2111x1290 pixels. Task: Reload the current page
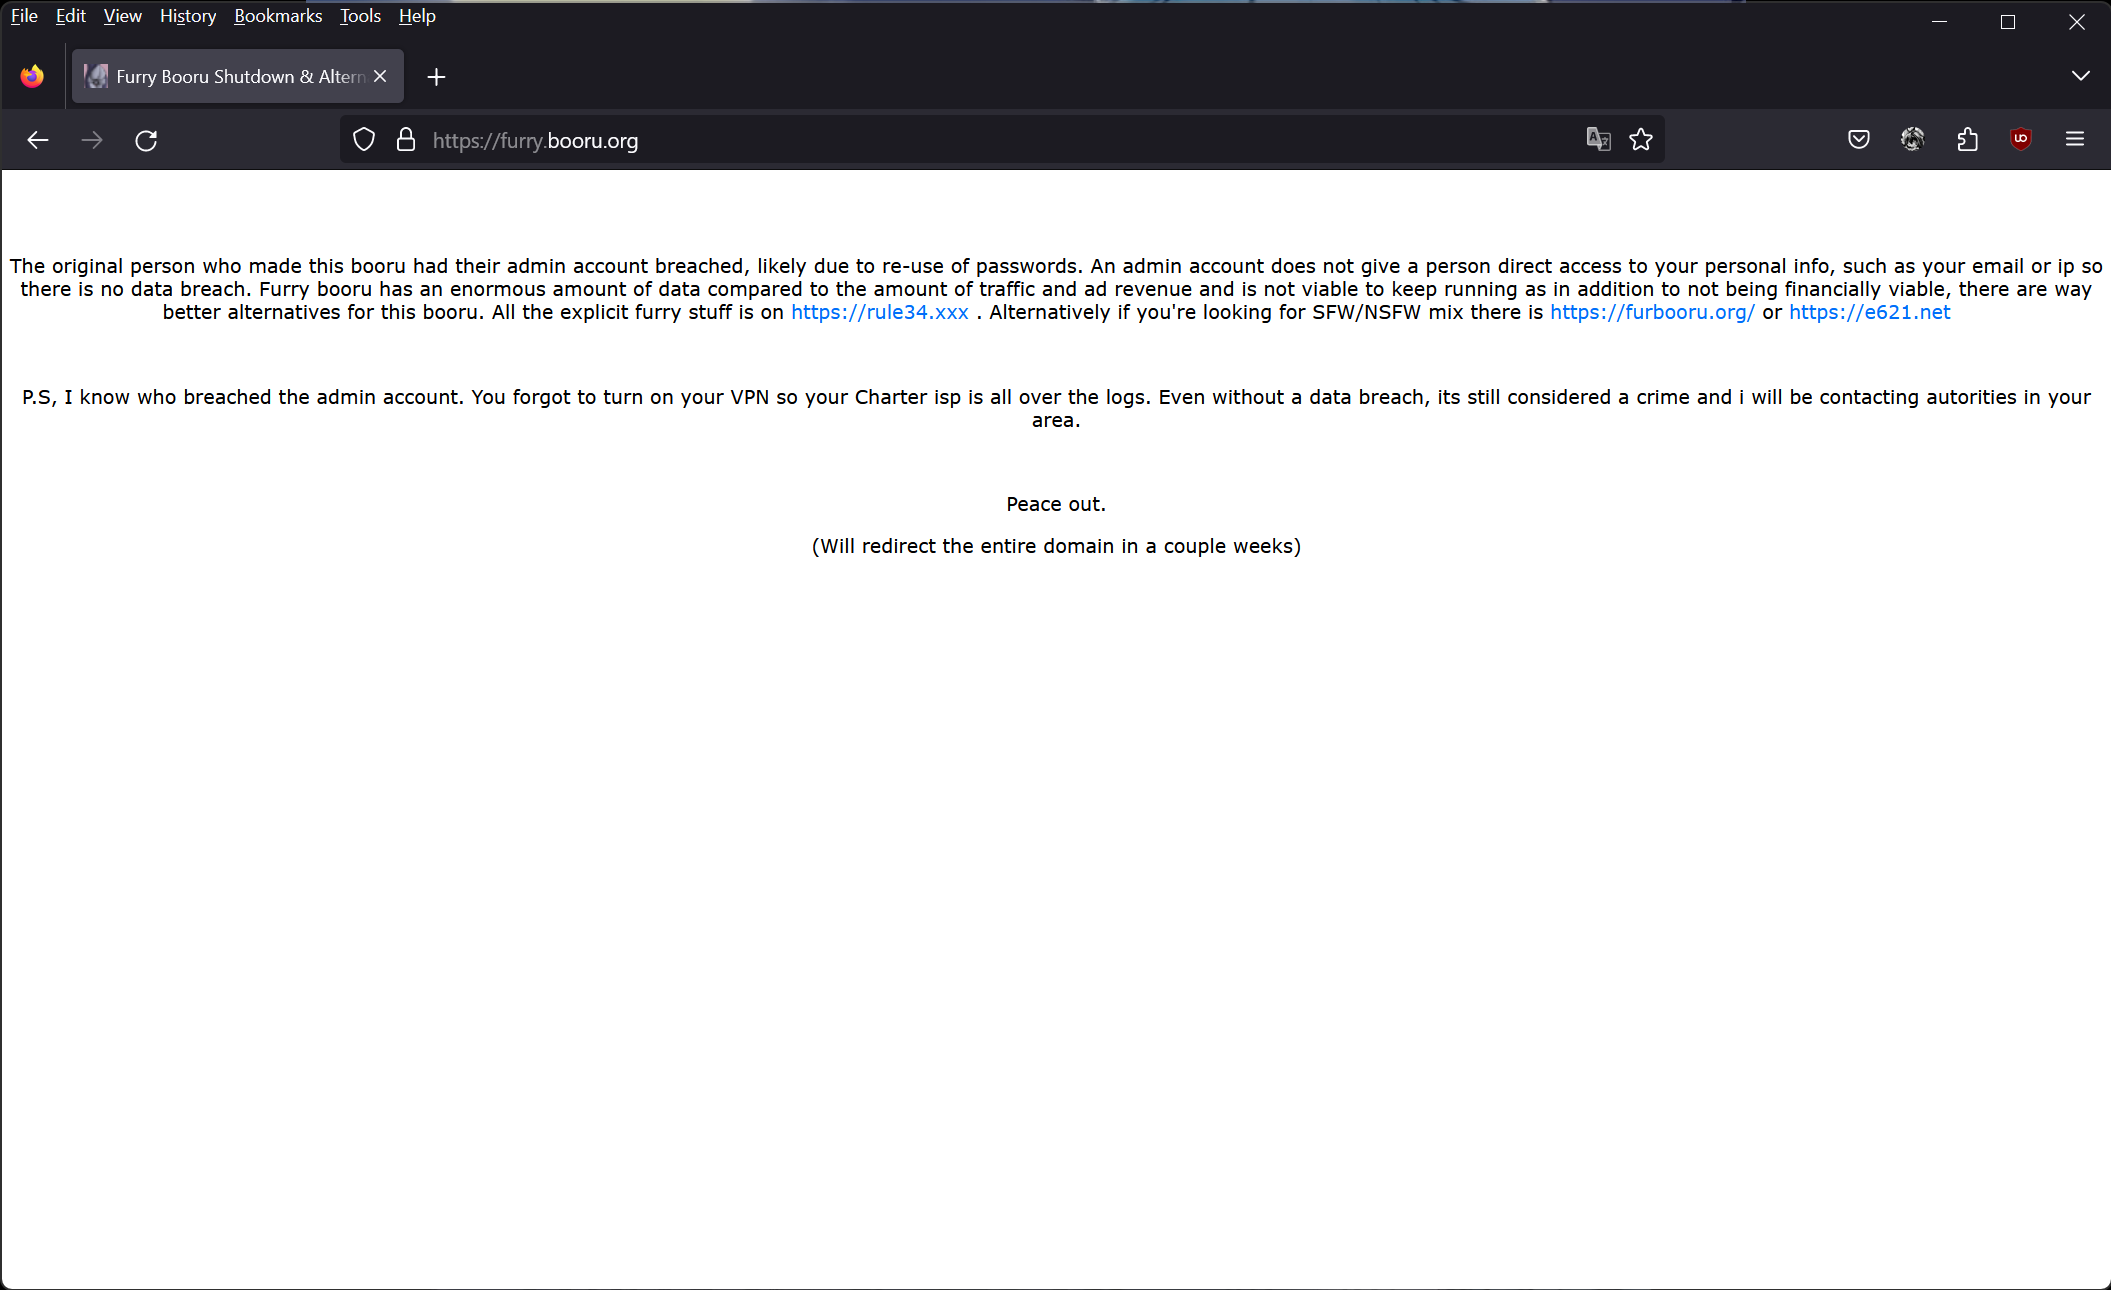pos(146,140)
